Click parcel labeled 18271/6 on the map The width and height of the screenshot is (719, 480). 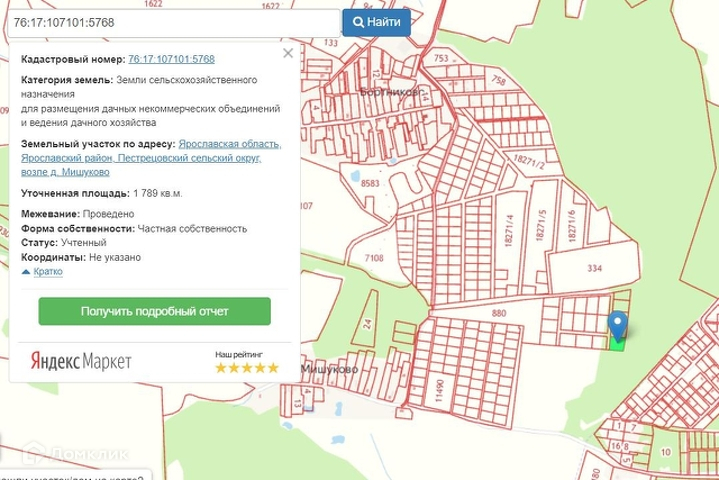click(x=571, y=226)
